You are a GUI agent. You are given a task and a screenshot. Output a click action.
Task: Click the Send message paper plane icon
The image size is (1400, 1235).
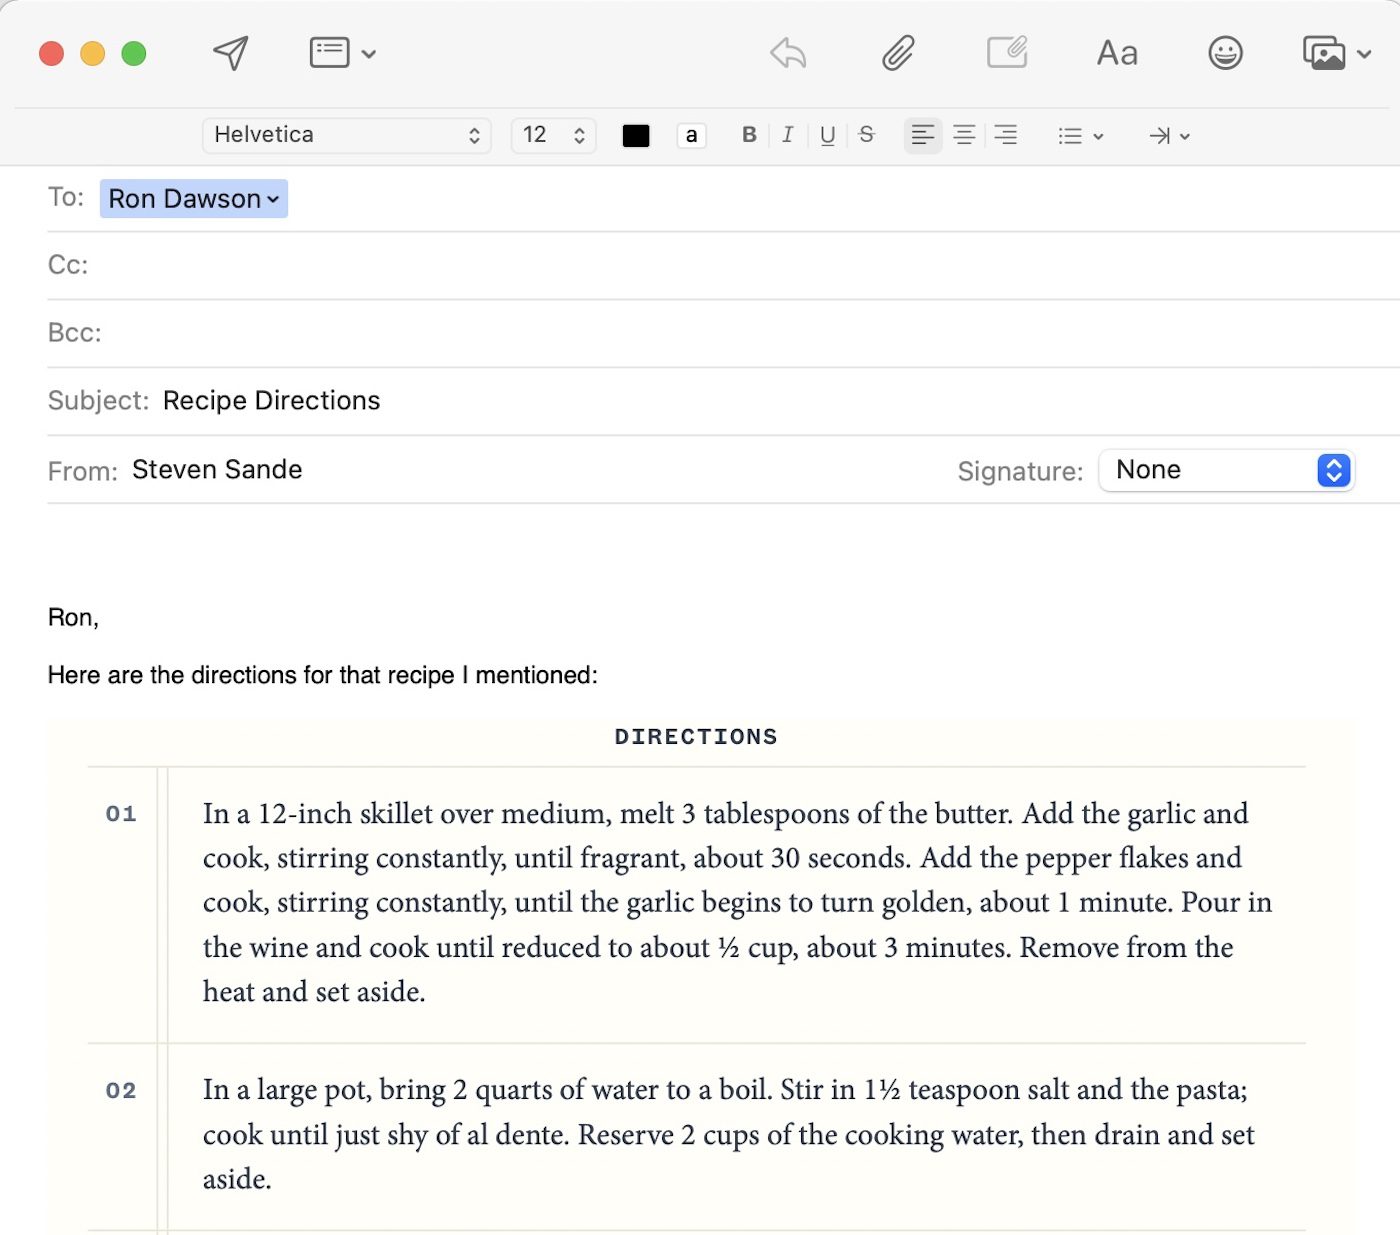coord(231,53)
